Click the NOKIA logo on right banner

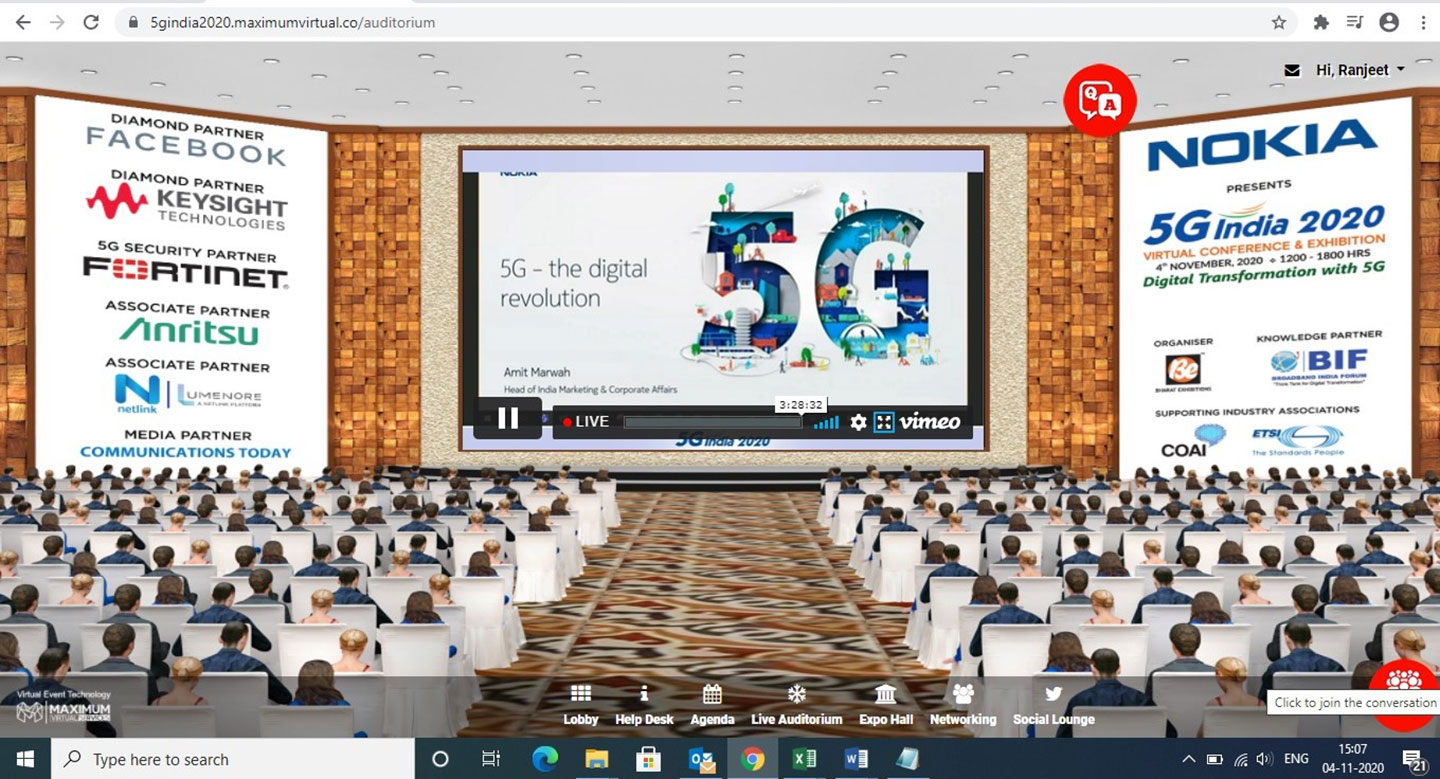coord(1262,145)
